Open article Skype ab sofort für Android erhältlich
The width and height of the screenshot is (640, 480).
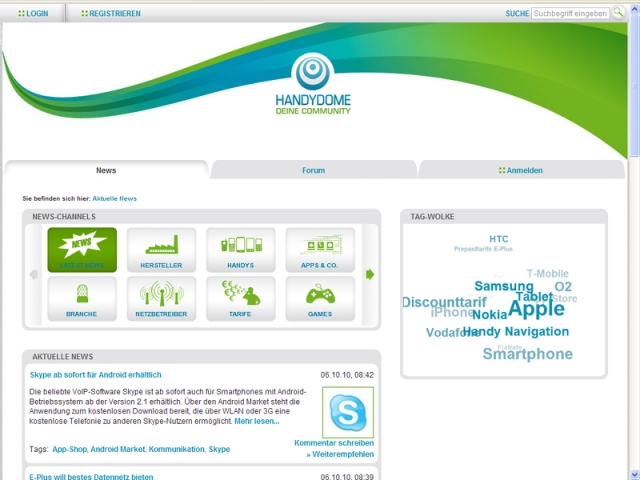pyautogui.click(x=96, y=375)
